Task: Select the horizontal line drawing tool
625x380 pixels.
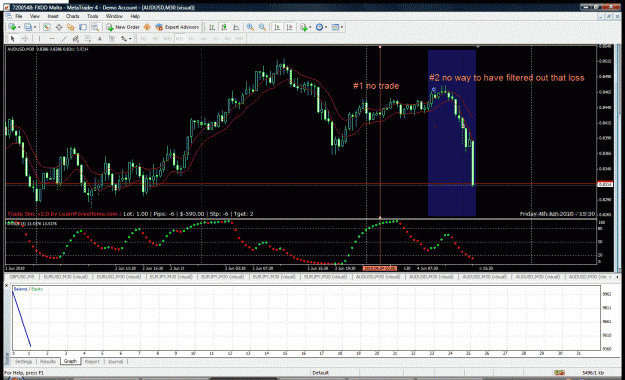Action: 52,39
